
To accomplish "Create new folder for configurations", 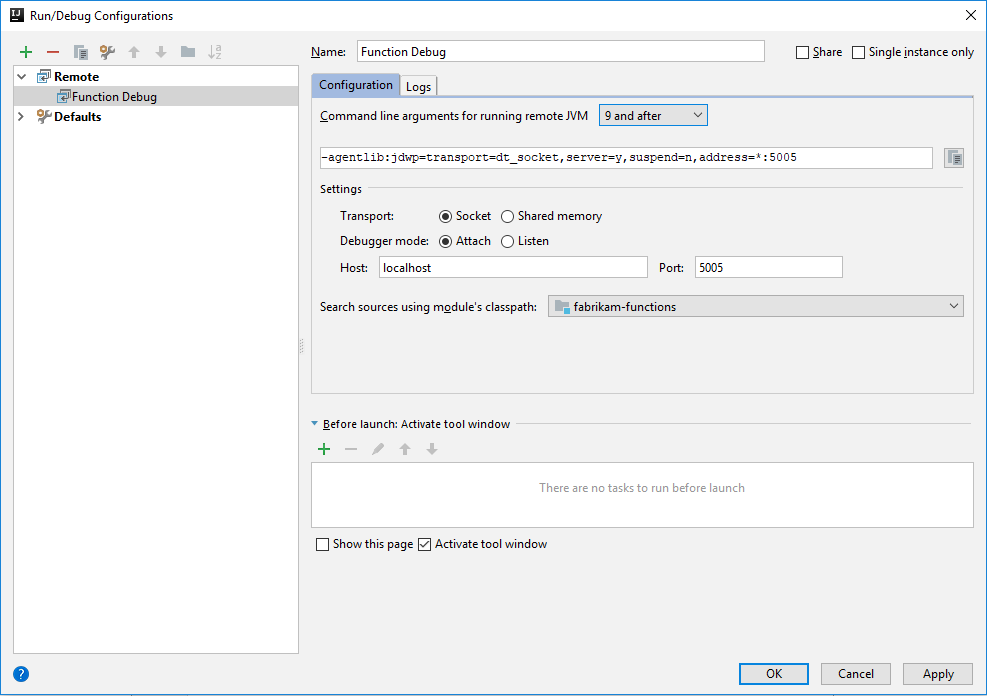I will pos(188,52).
